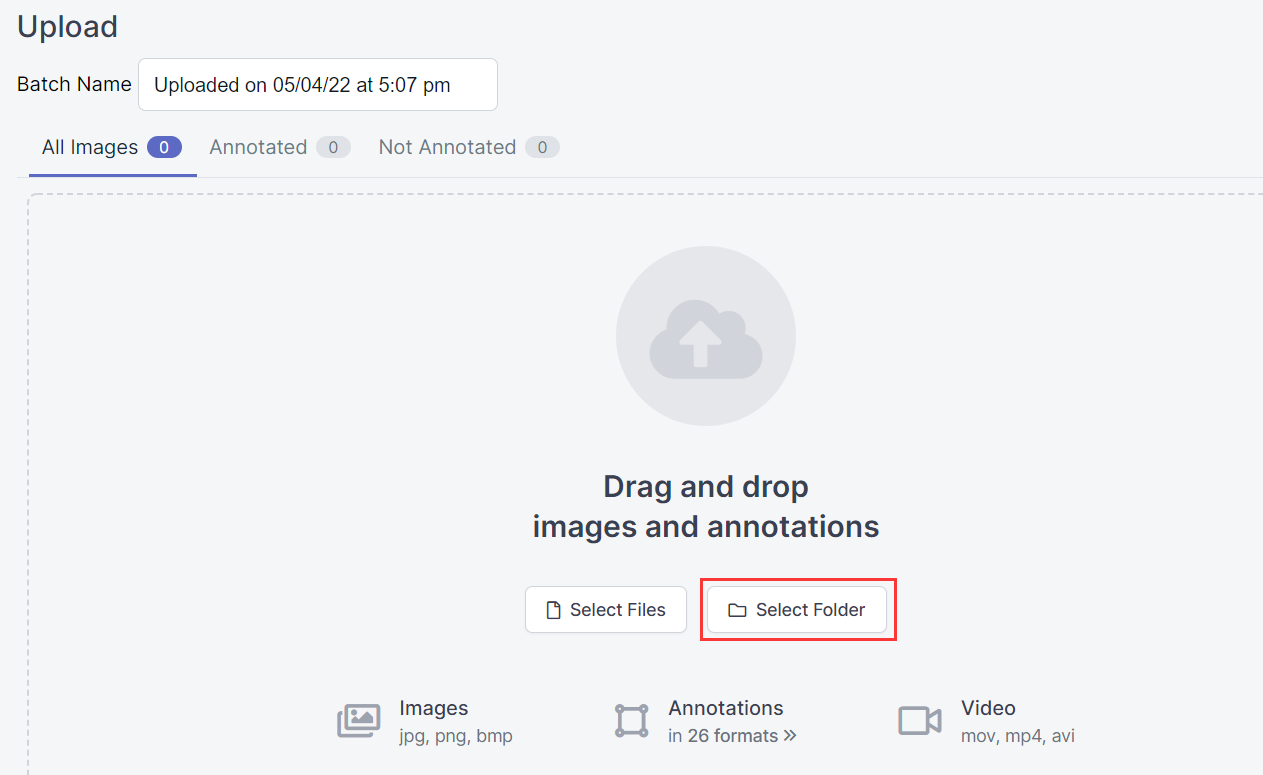
Task: Click the All Images count badge
Action: point(164,147)
